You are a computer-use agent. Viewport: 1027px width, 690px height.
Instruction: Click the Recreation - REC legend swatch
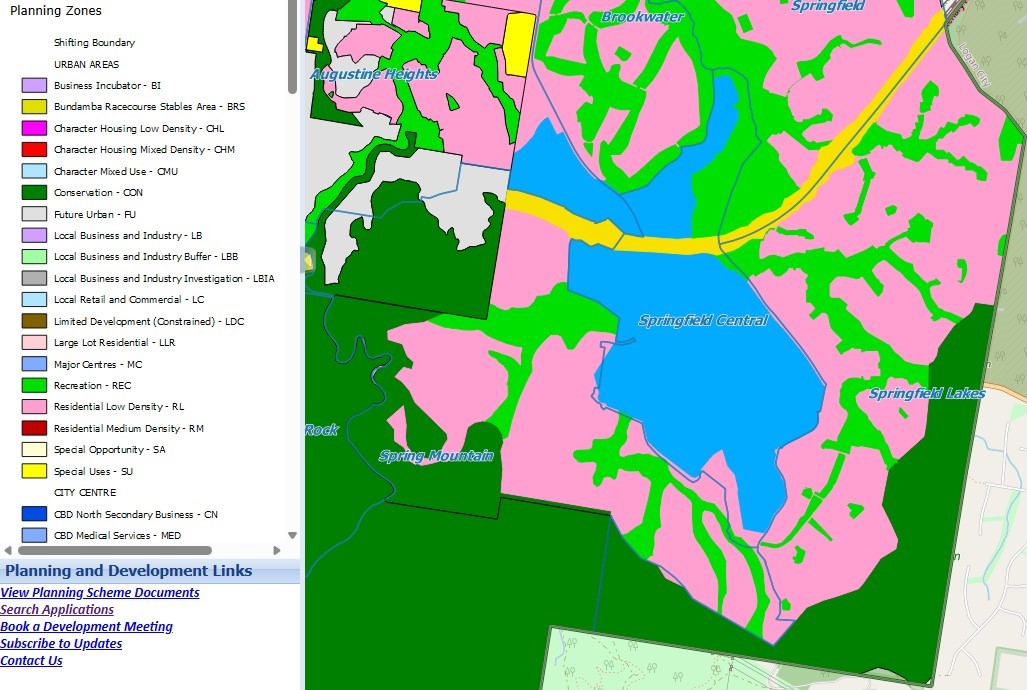34,386
